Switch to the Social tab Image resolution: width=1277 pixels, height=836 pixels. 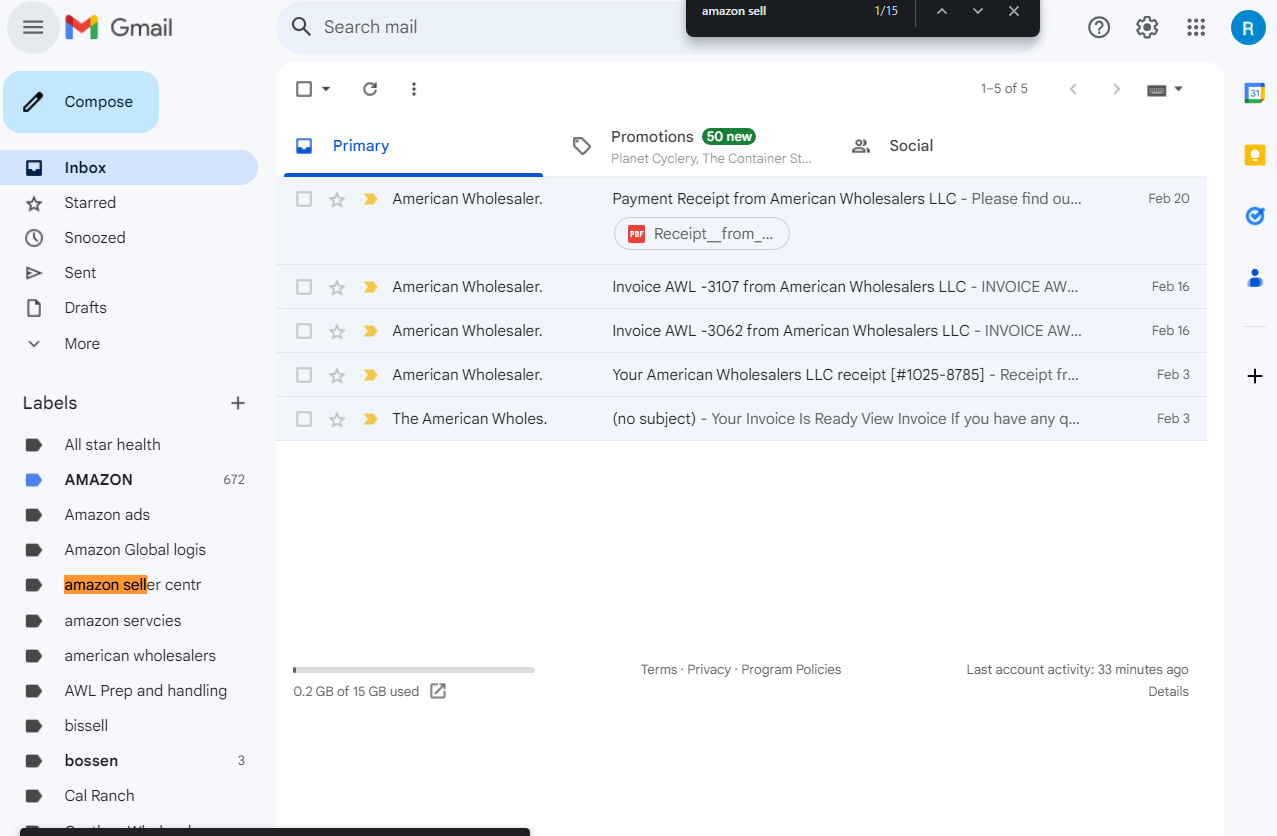point(970,146)
